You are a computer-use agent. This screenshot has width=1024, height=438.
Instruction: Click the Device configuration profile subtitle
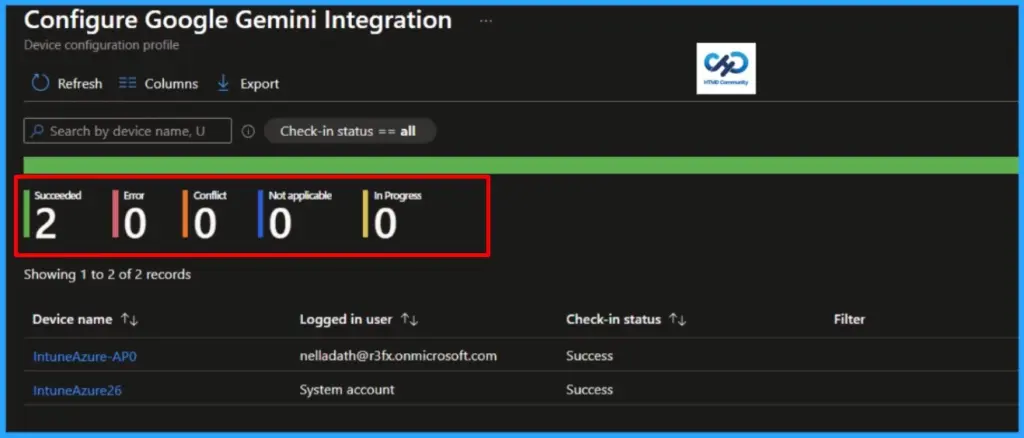coord(101,46)
